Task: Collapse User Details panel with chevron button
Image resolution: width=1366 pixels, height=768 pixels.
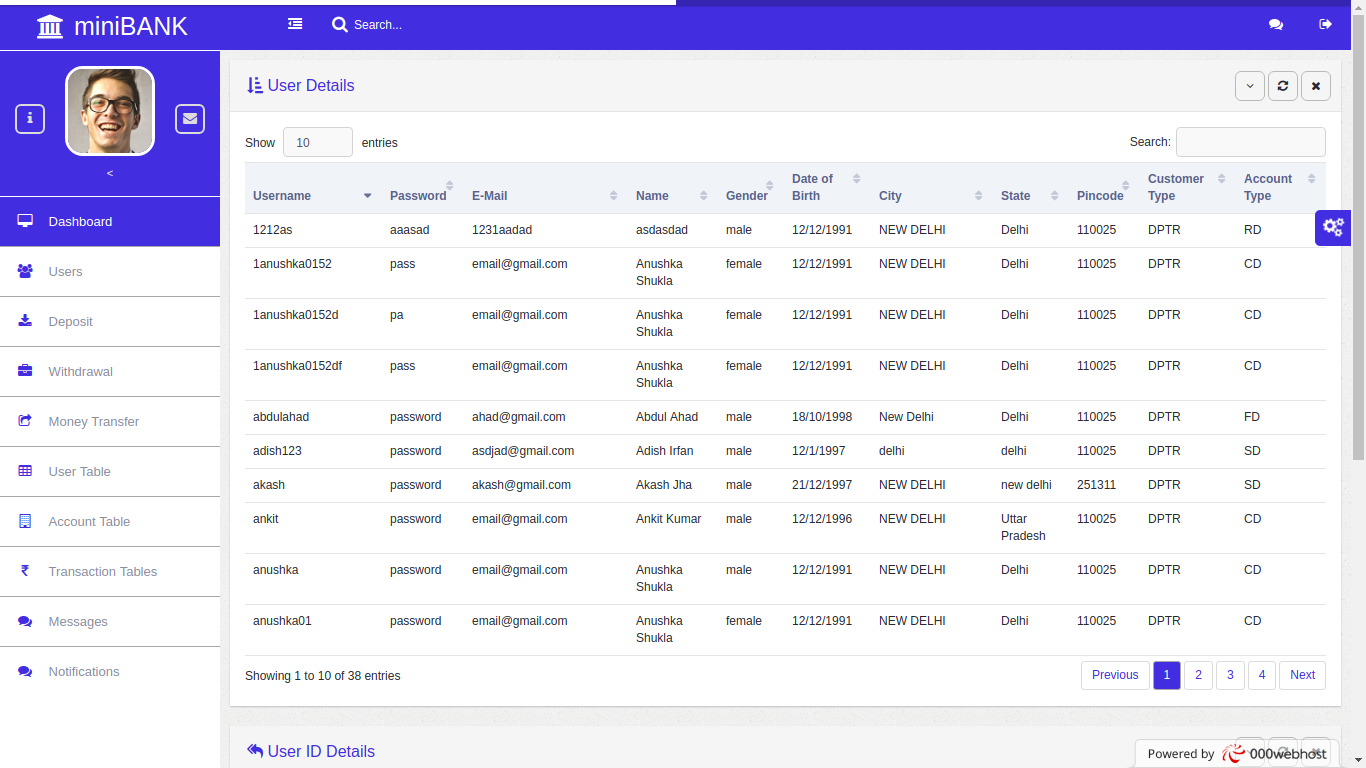Action: point(1250,86)
